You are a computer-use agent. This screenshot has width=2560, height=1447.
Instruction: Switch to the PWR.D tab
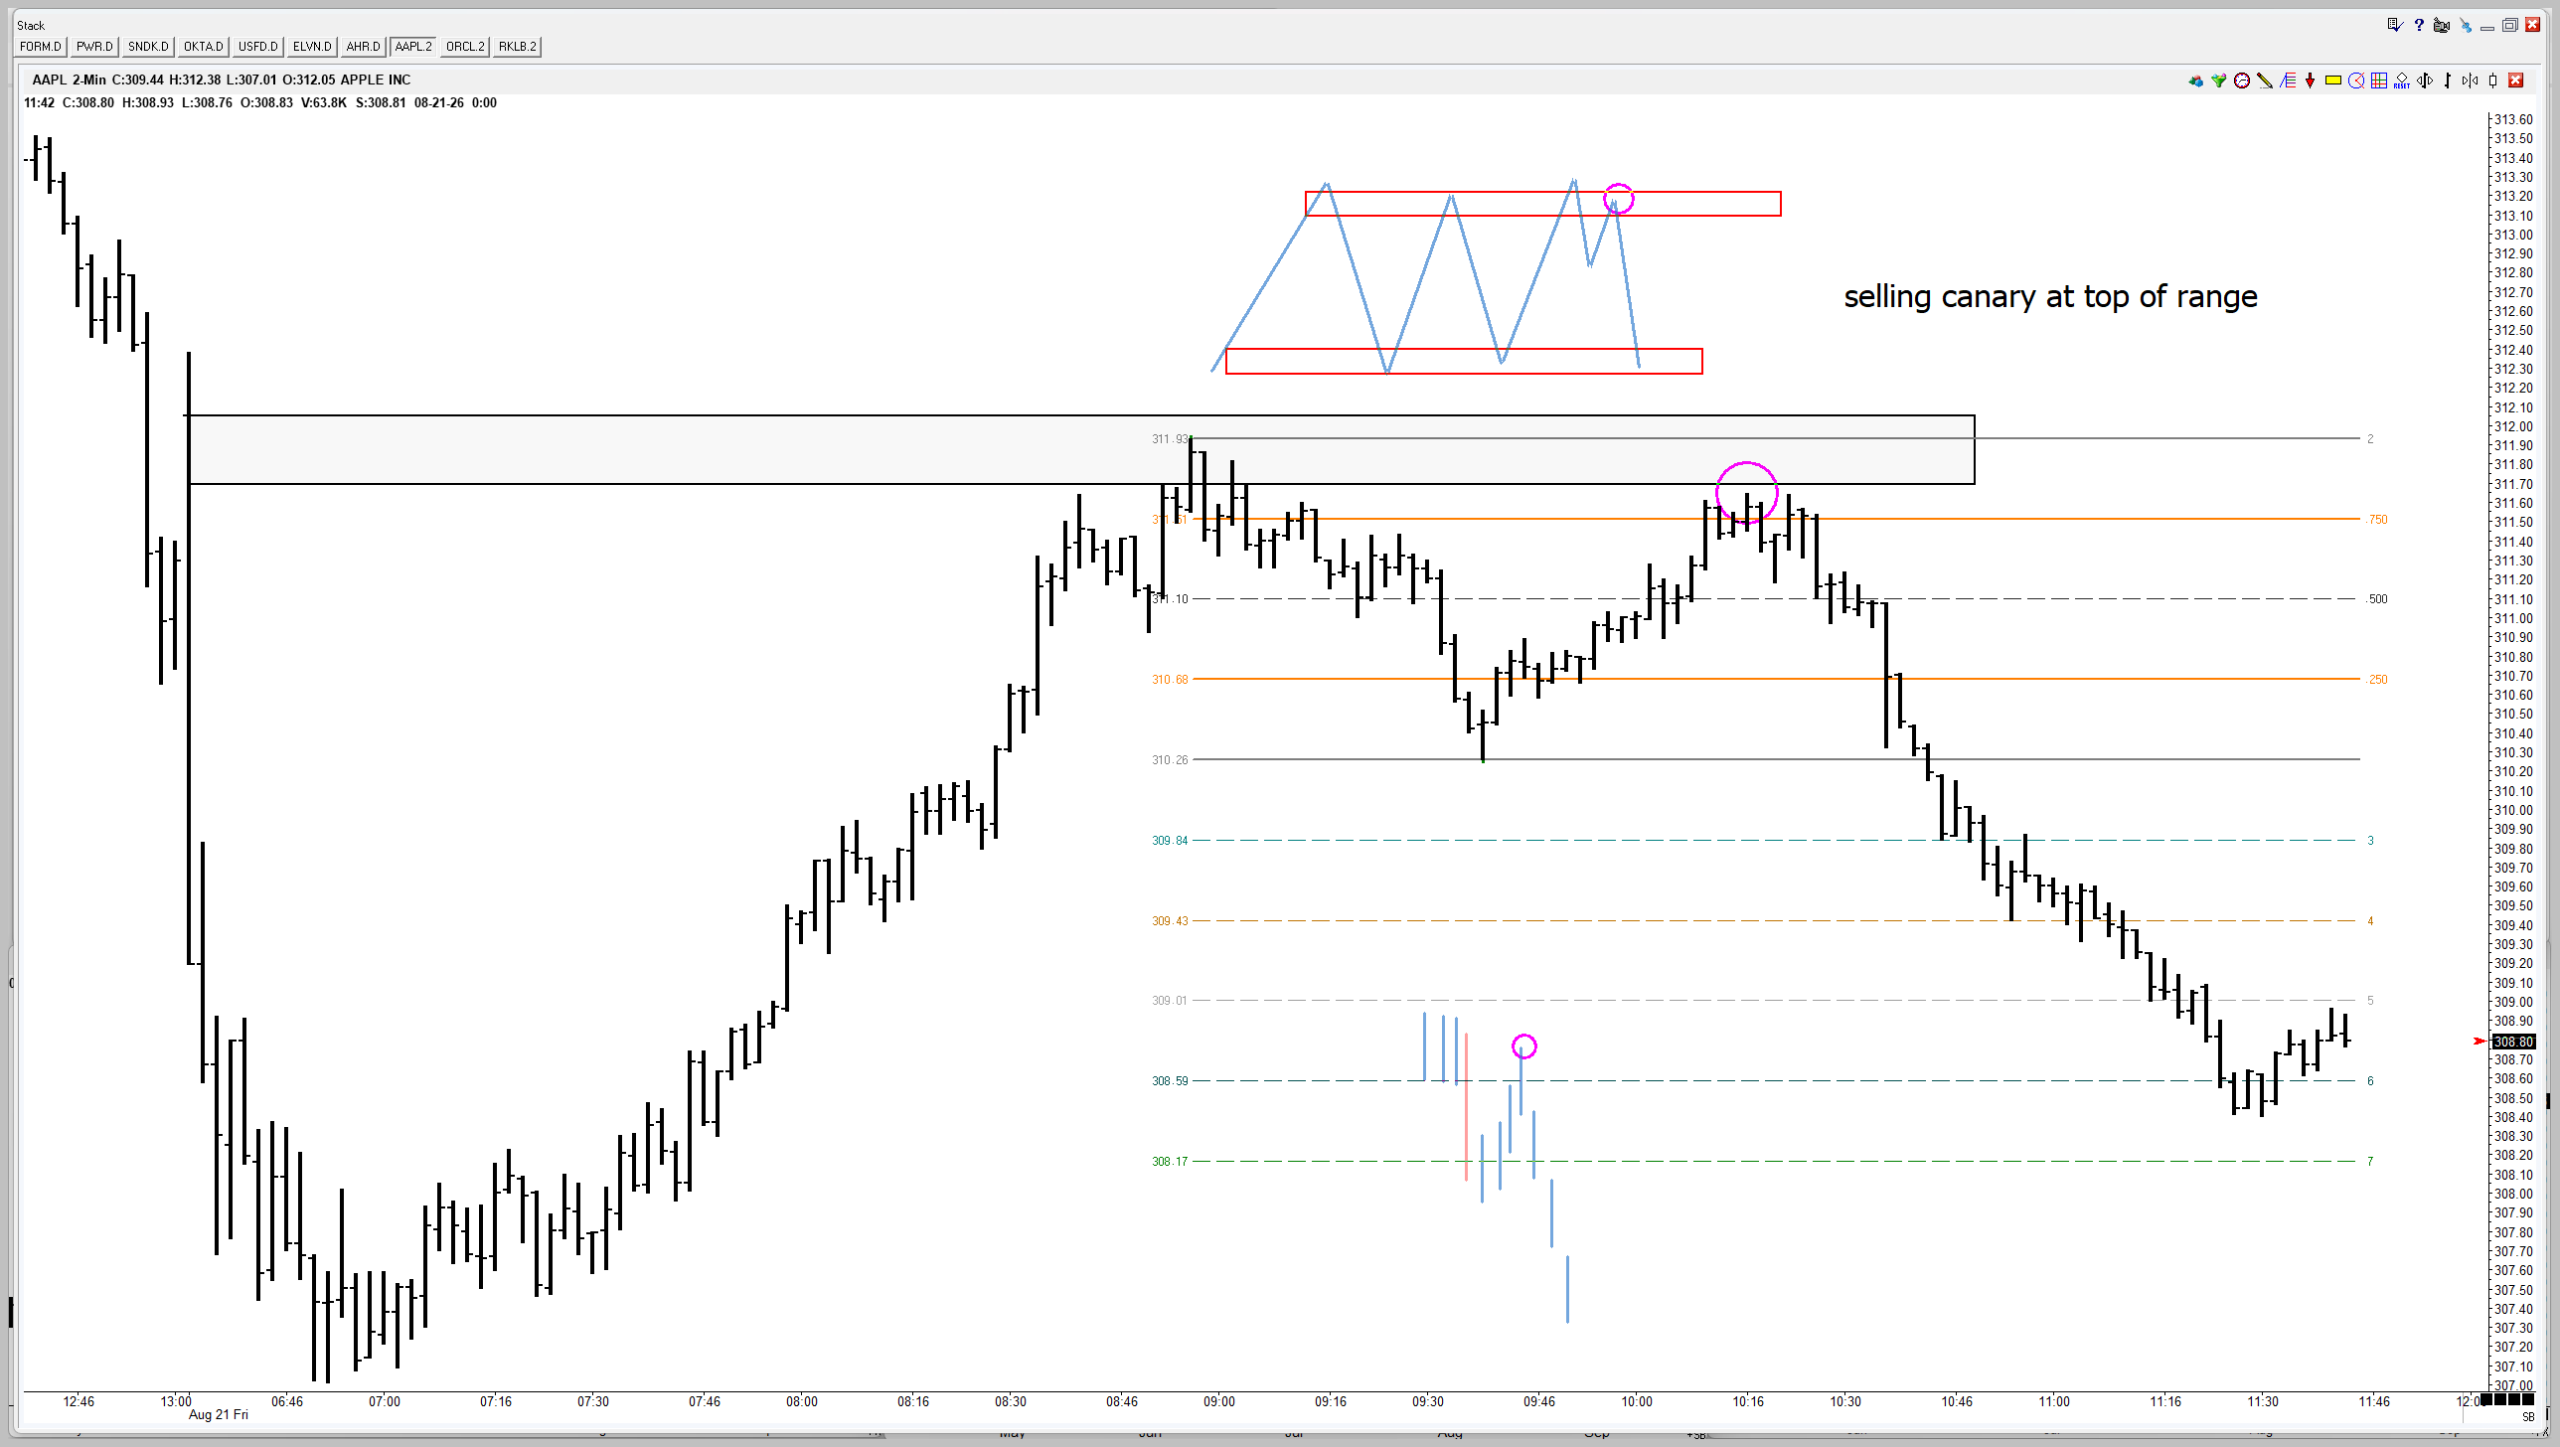click(95, 47)
